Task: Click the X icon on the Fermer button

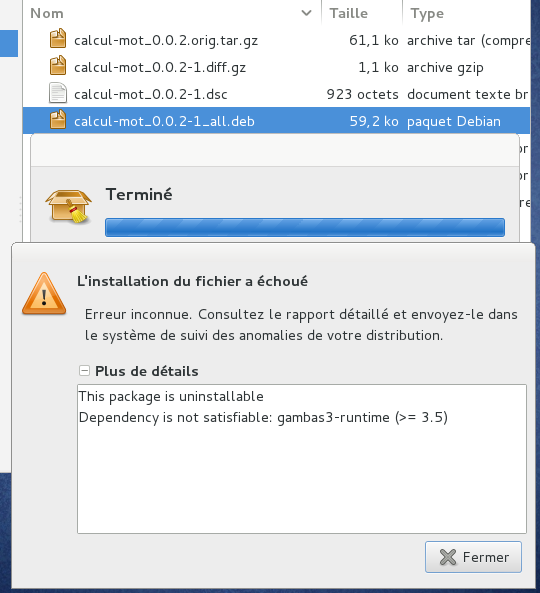Action: (x=448, y=557)
